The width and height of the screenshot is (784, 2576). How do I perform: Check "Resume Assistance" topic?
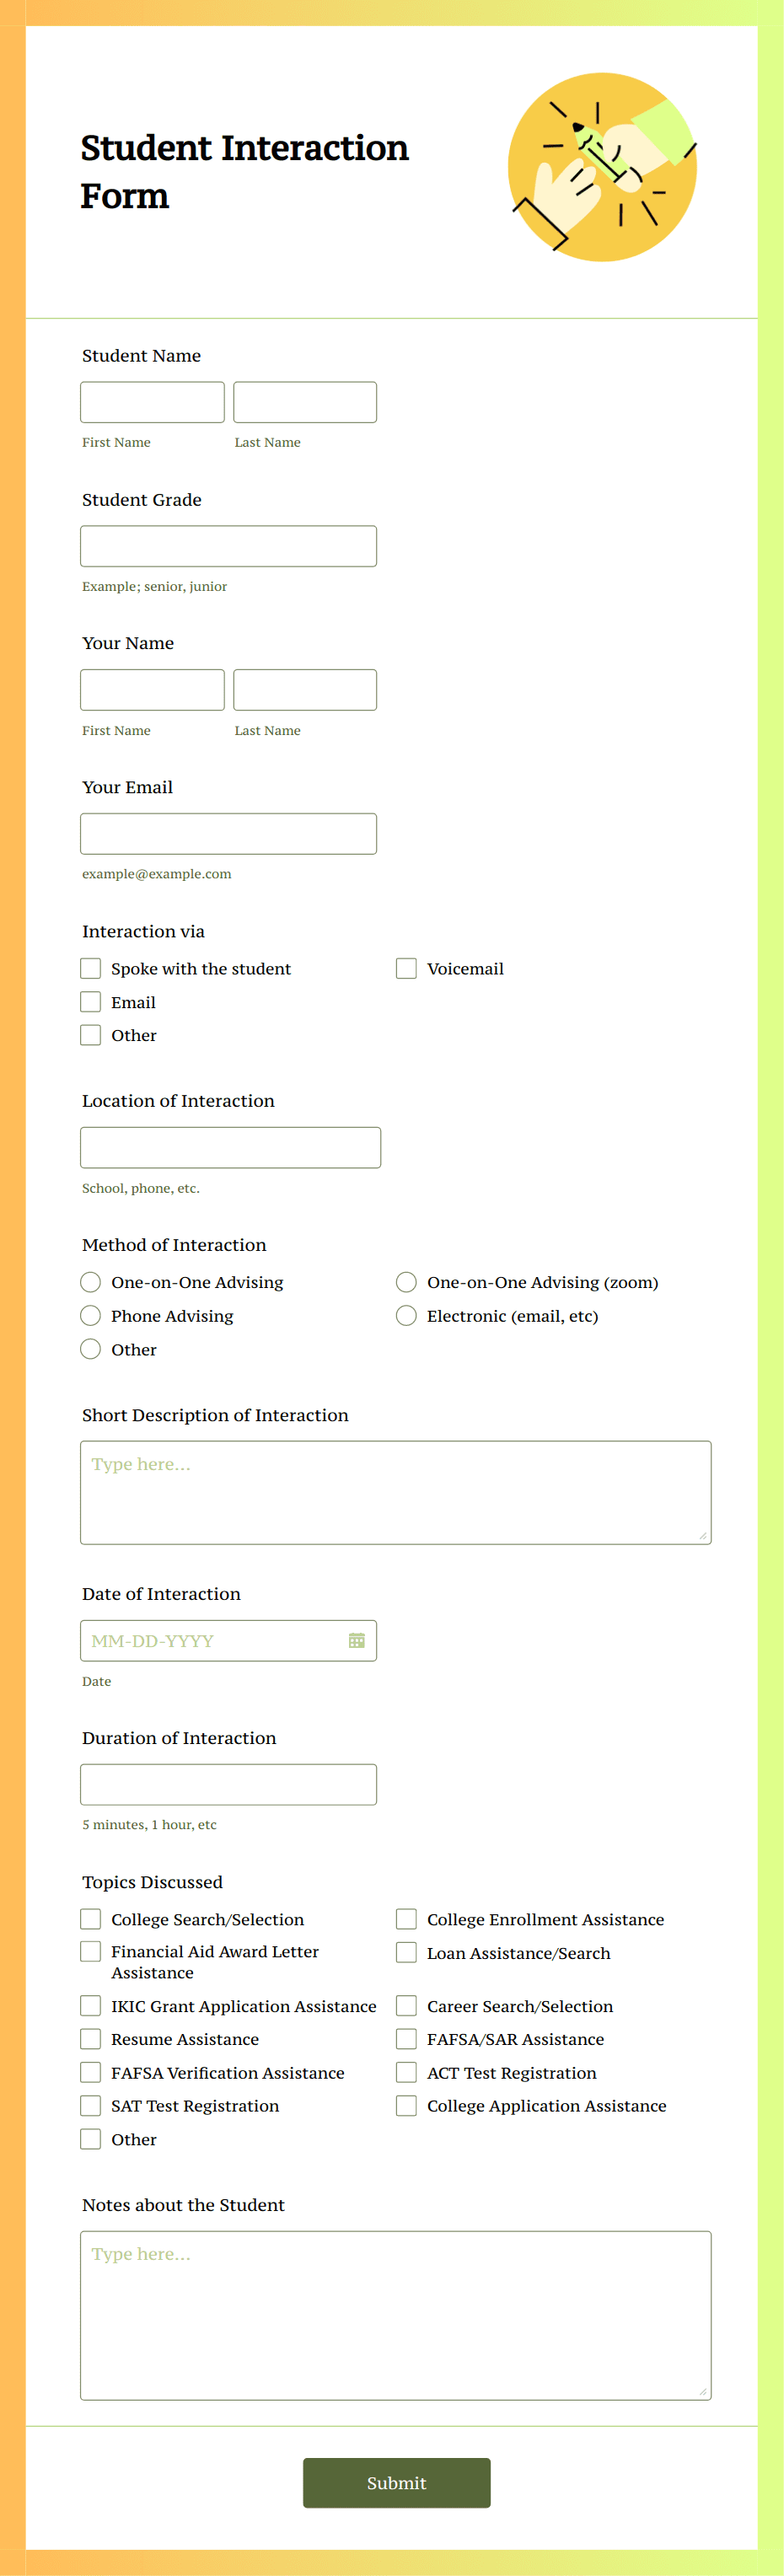point(90,2038)
